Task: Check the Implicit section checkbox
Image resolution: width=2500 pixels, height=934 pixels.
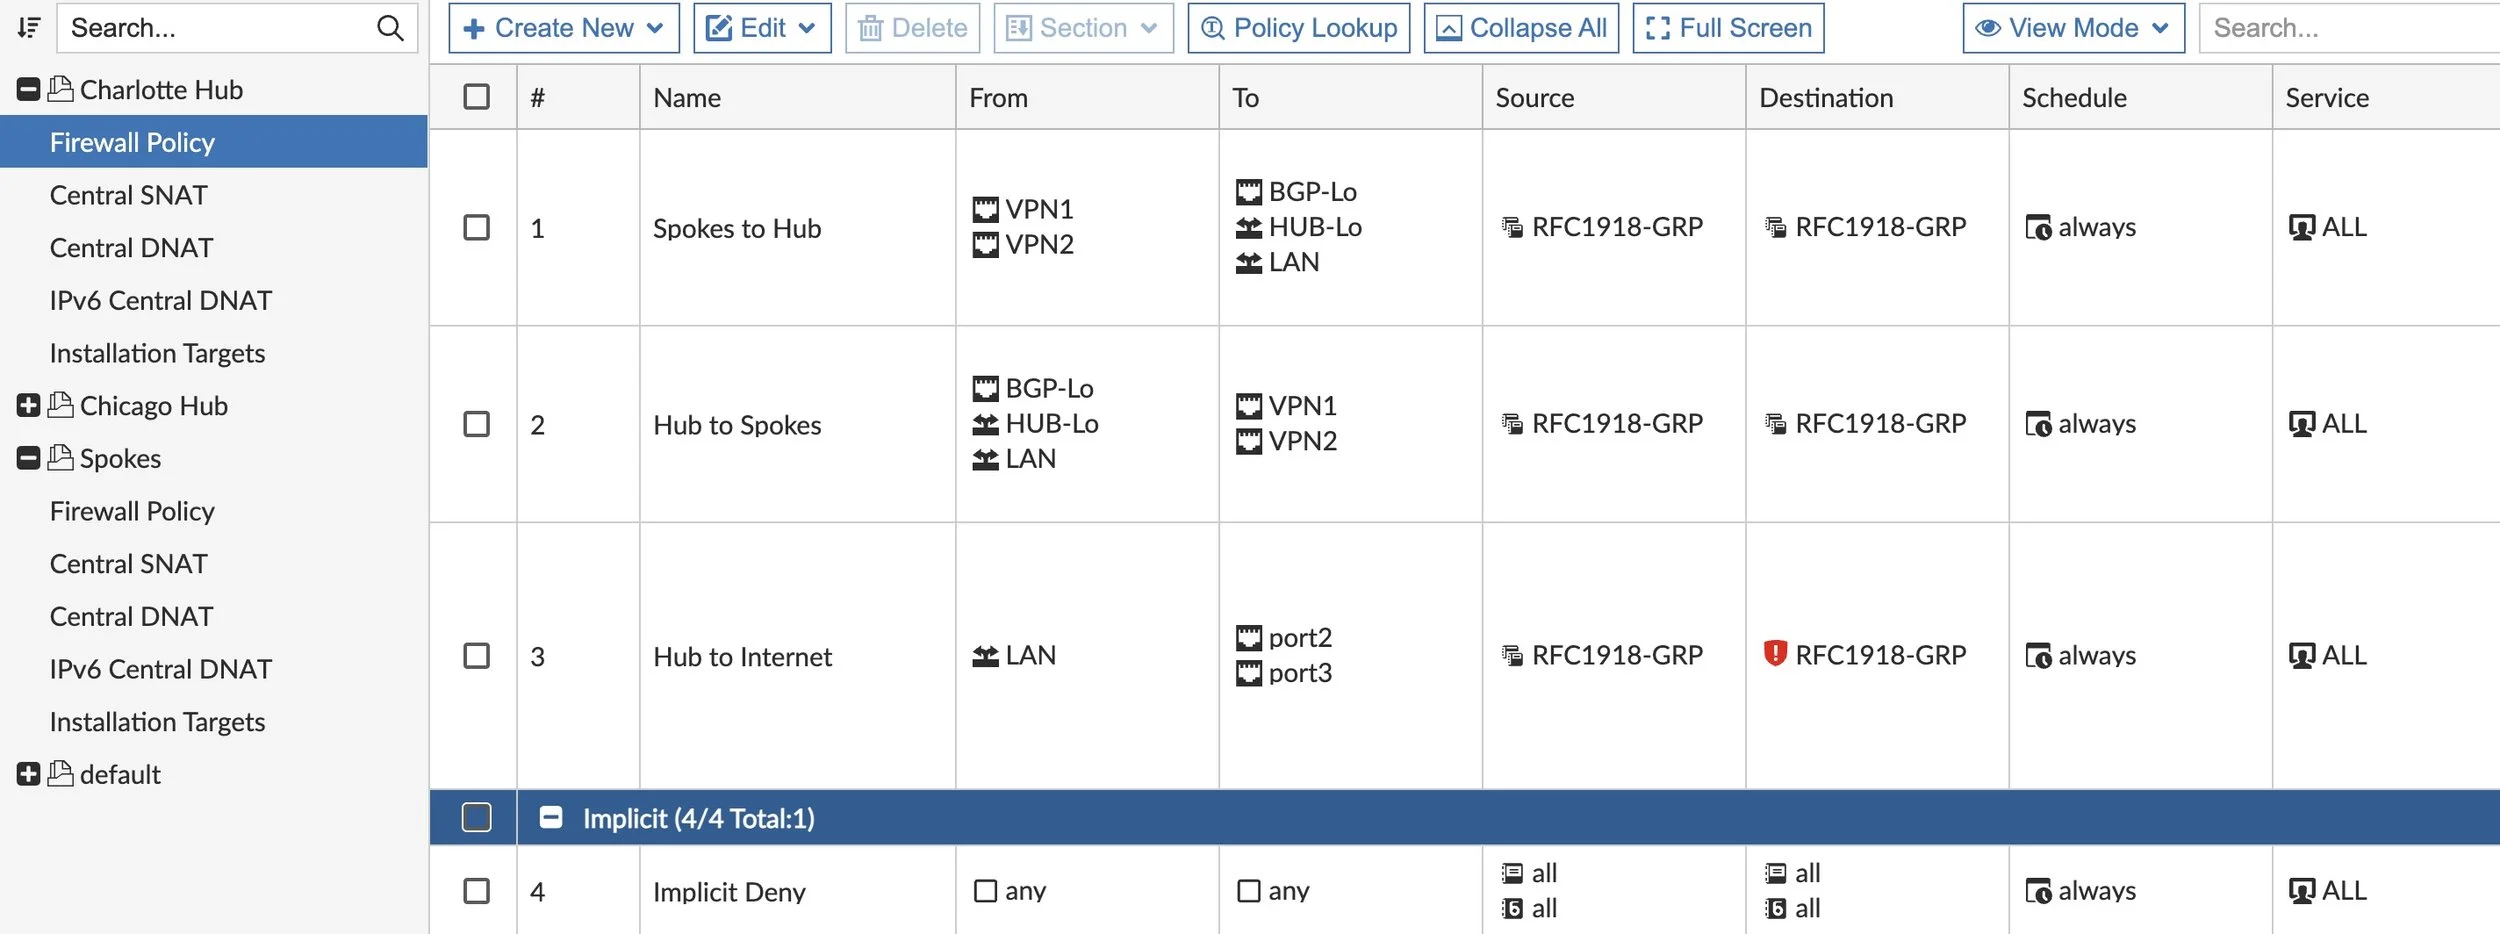Action: (x=477, y=818)
